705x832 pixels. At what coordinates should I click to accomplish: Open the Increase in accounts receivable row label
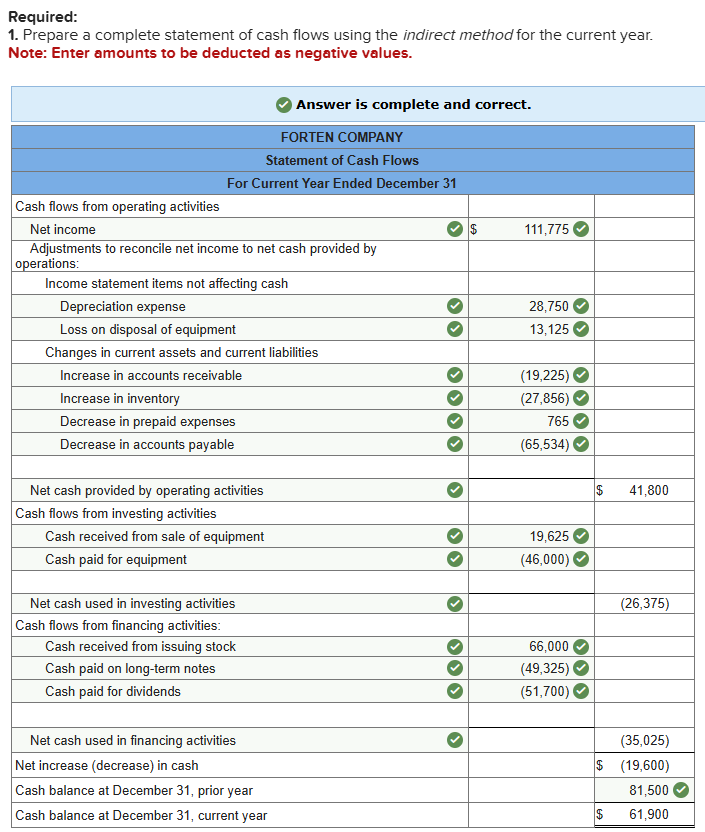tap(151, 375)
